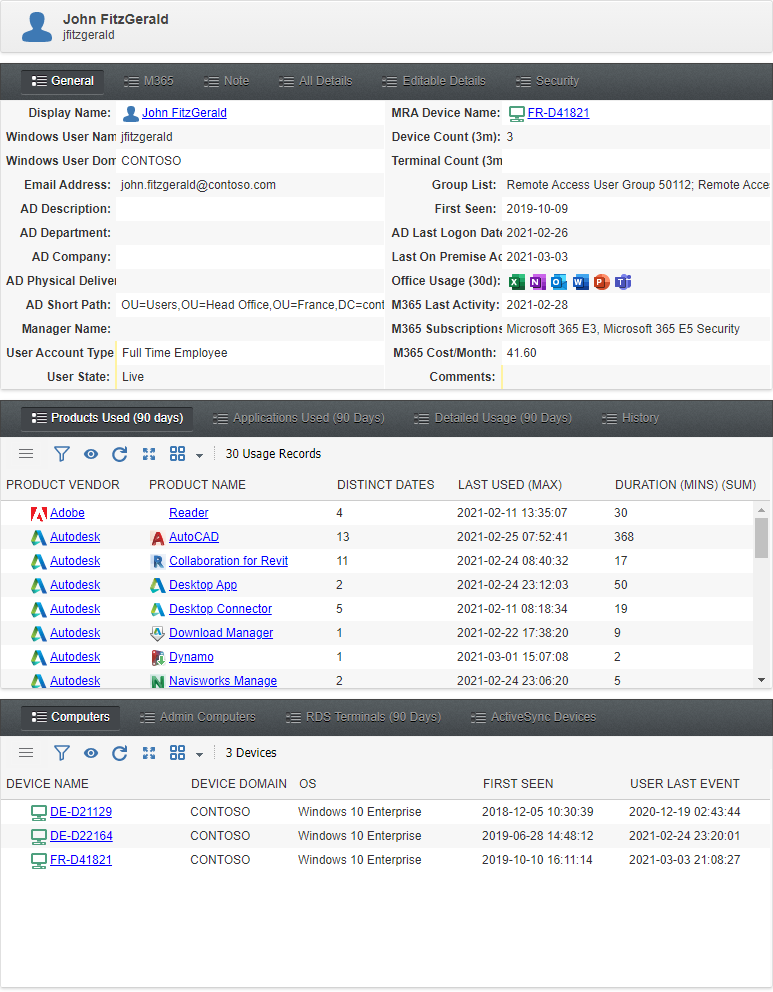Refresh the Products Used grid
The height and width of the screenshot is (992, 773).
click(x=120, y=454)
